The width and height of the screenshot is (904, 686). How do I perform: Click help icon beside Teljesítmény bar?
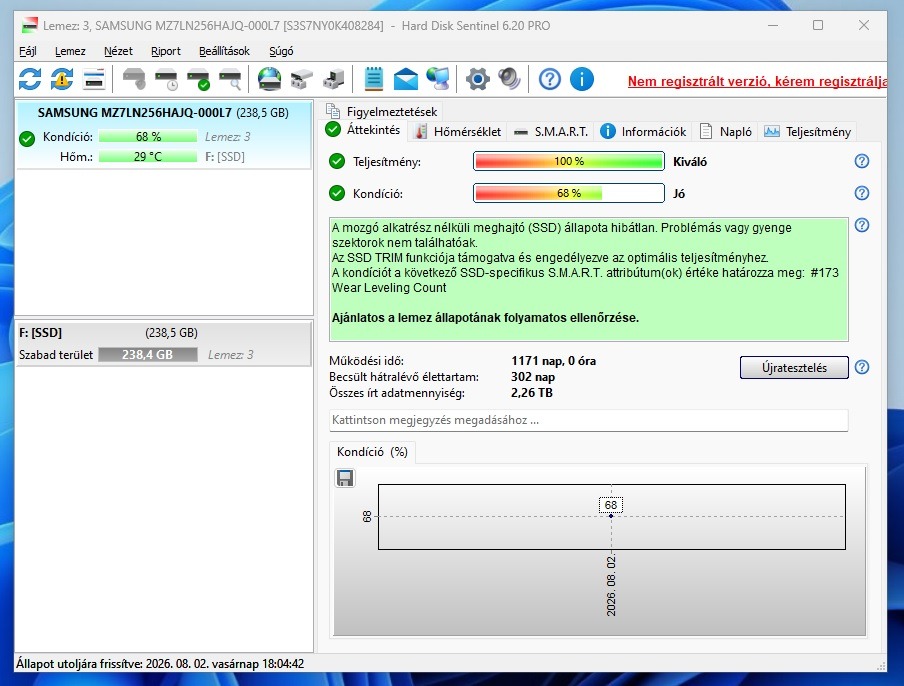(861, 161)
